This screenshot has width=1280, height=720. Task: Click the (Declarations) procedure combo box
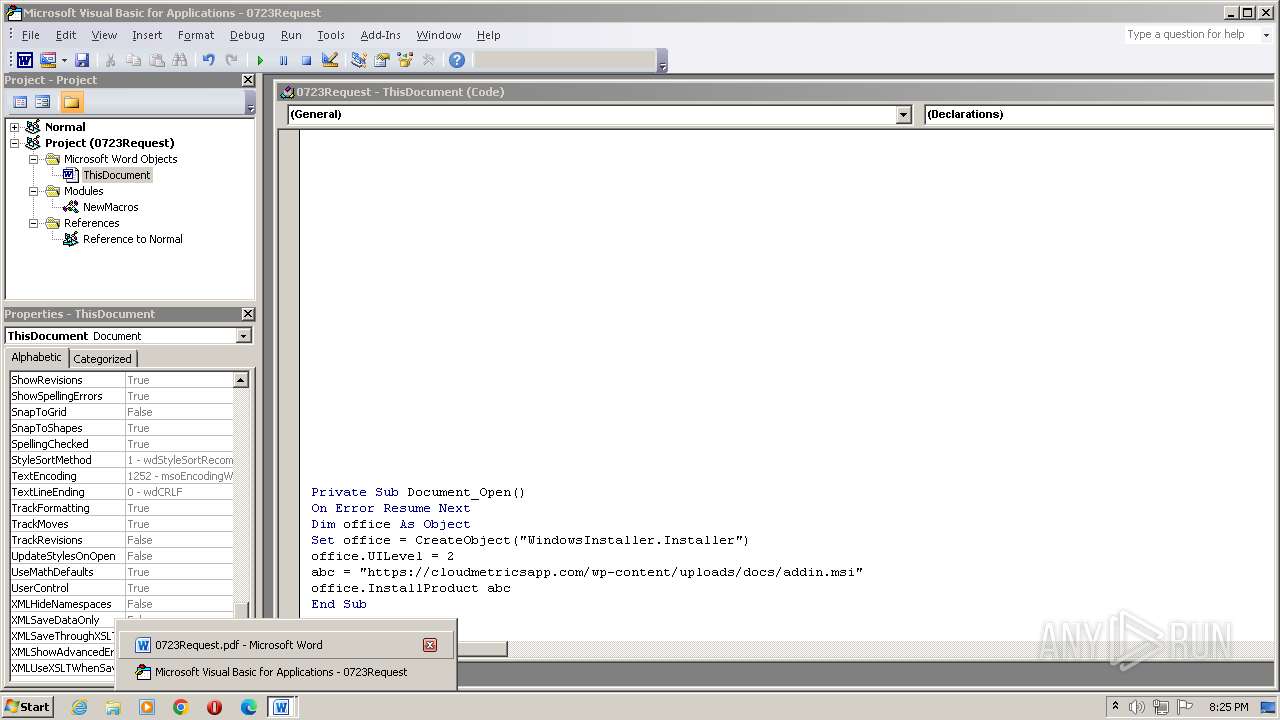(1098, 114)
